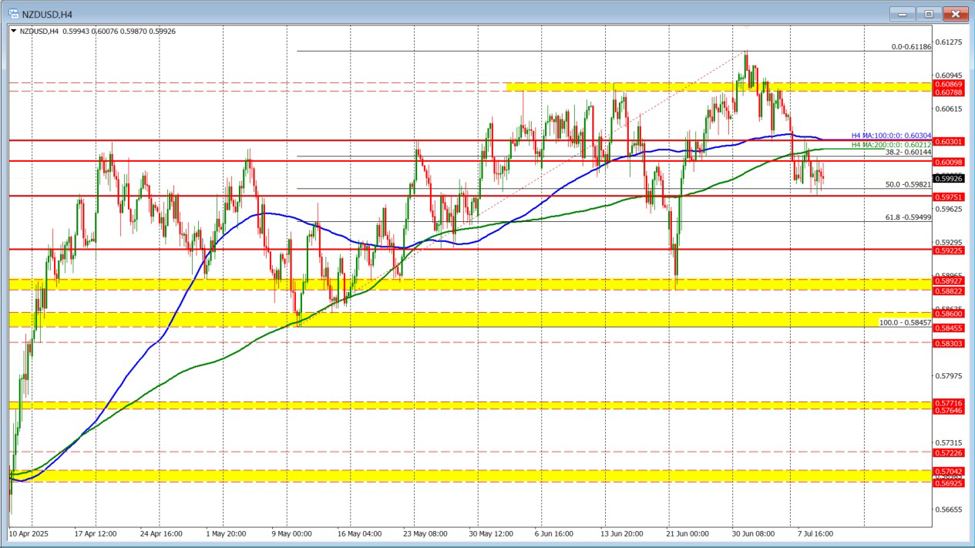This screenshot has width=975, height=548.
Task: Click the small triangle before NZDUSD,H4 header
Action: click(x=14, y=30)
